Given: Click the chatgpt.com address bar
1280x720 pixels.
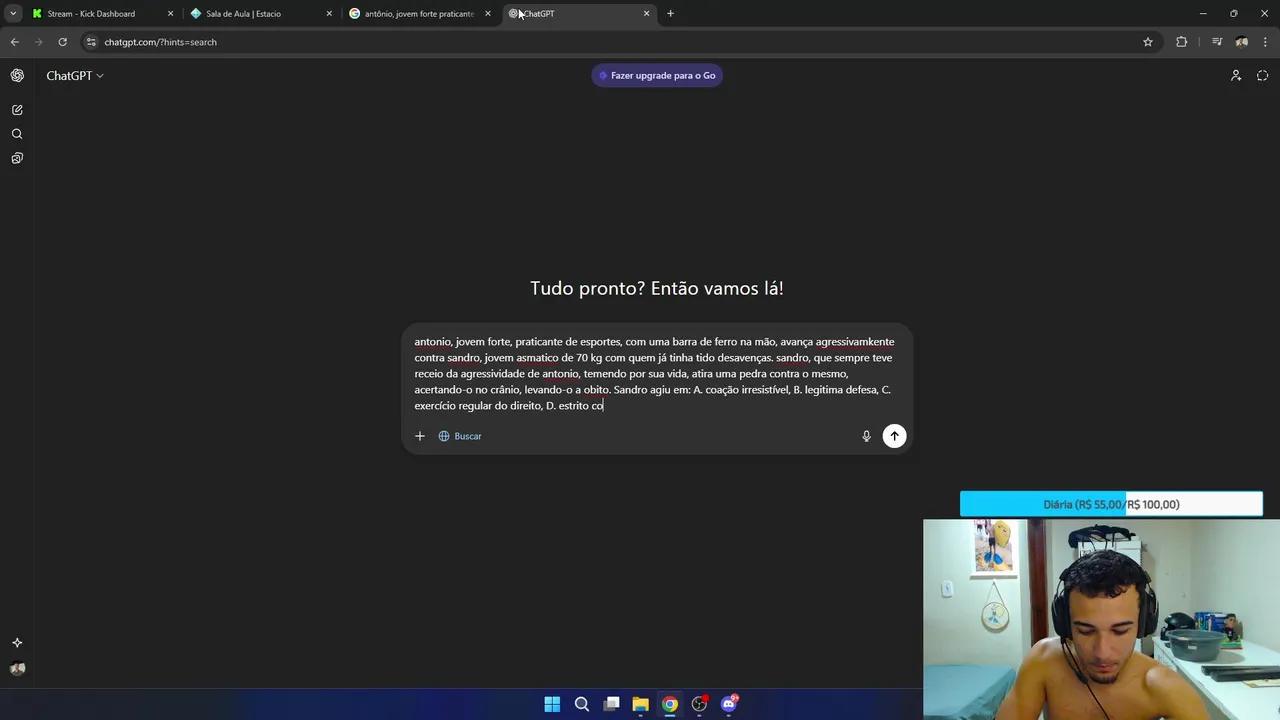Looking at the screenshot, I should (x=620, y=42).
